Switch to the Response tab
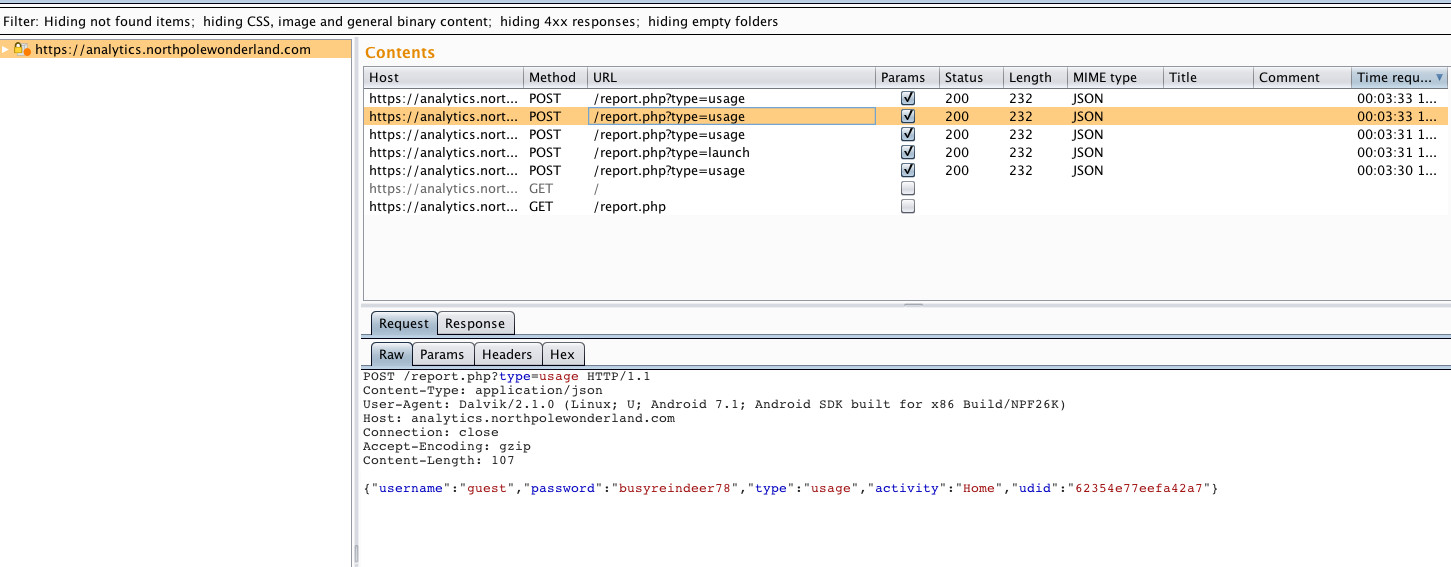1451x567 pixels. (475, 324)
